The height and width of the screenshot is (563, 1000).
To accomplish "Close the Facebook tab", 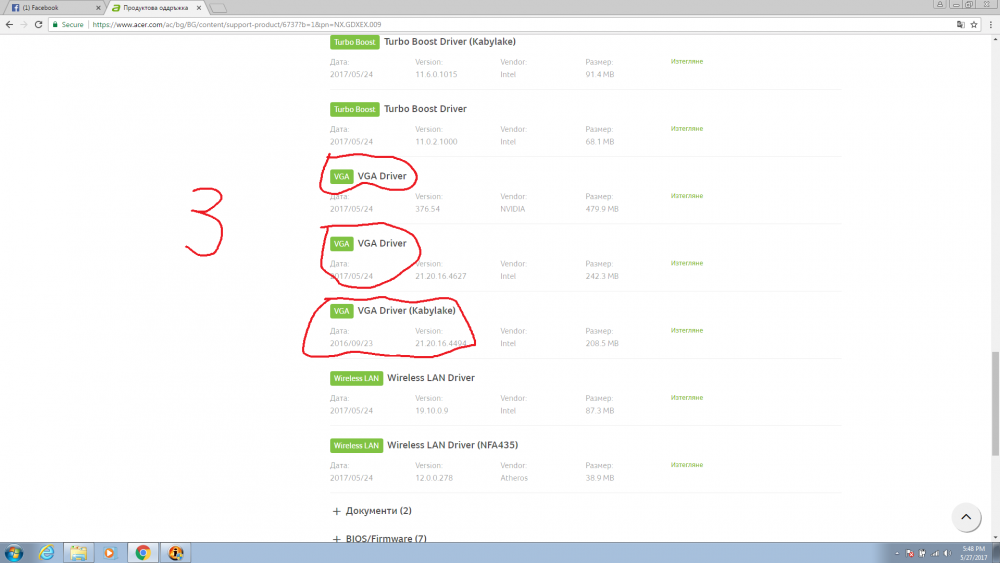I will [x=98, y=8].
